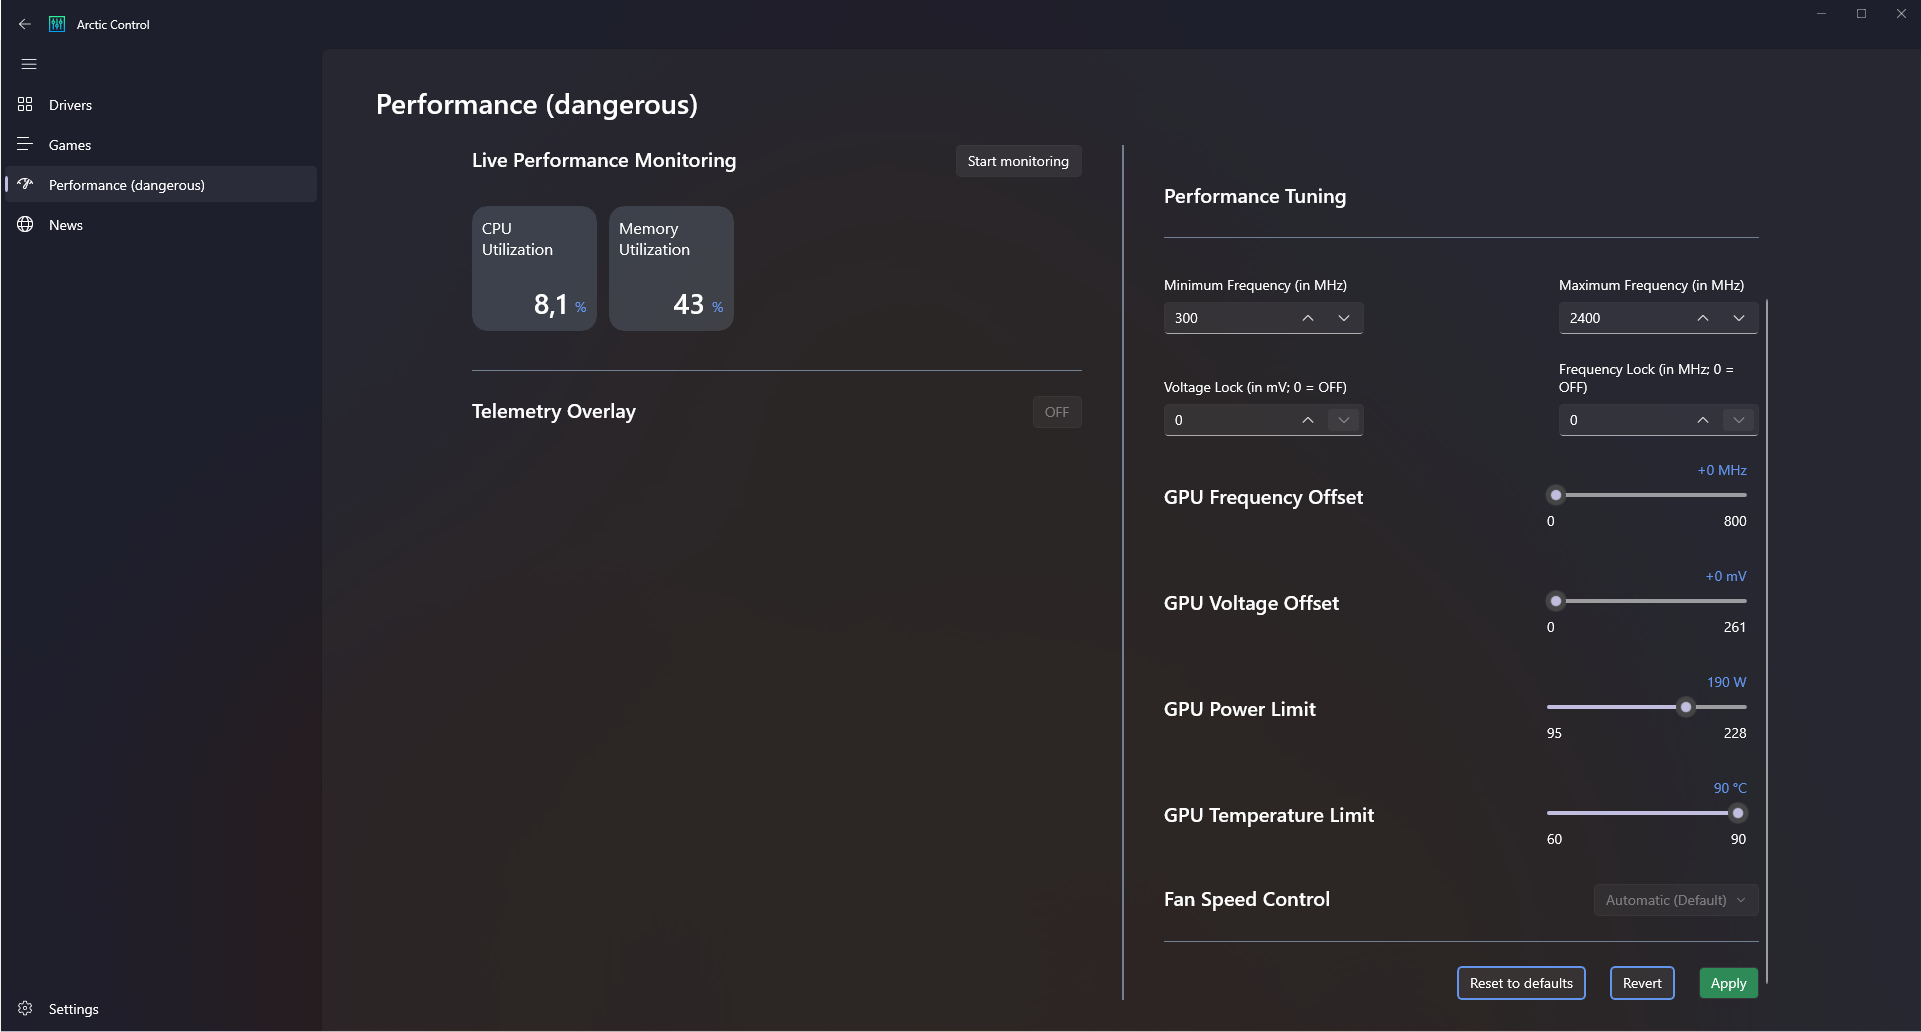The width and height of the screenshot is (1921, 1032).
Task: Click the Performance gauge icon
Action: click(25, 184)
